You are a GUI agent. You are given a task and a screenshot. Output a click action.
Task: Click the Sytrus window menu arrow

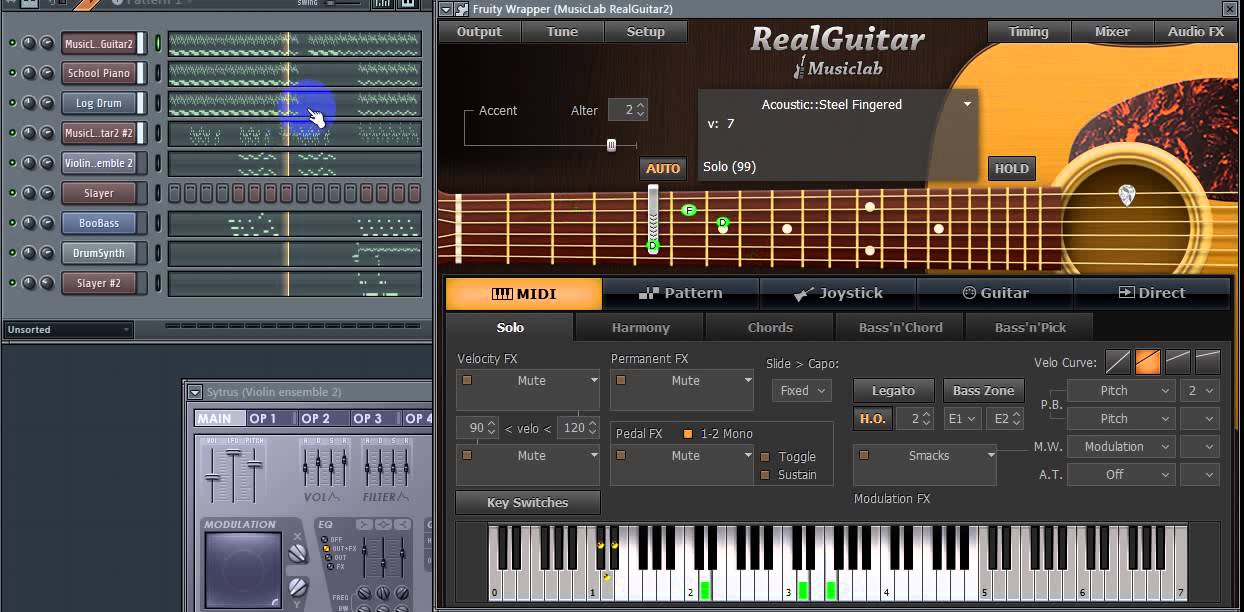click(x=195, y=392)
